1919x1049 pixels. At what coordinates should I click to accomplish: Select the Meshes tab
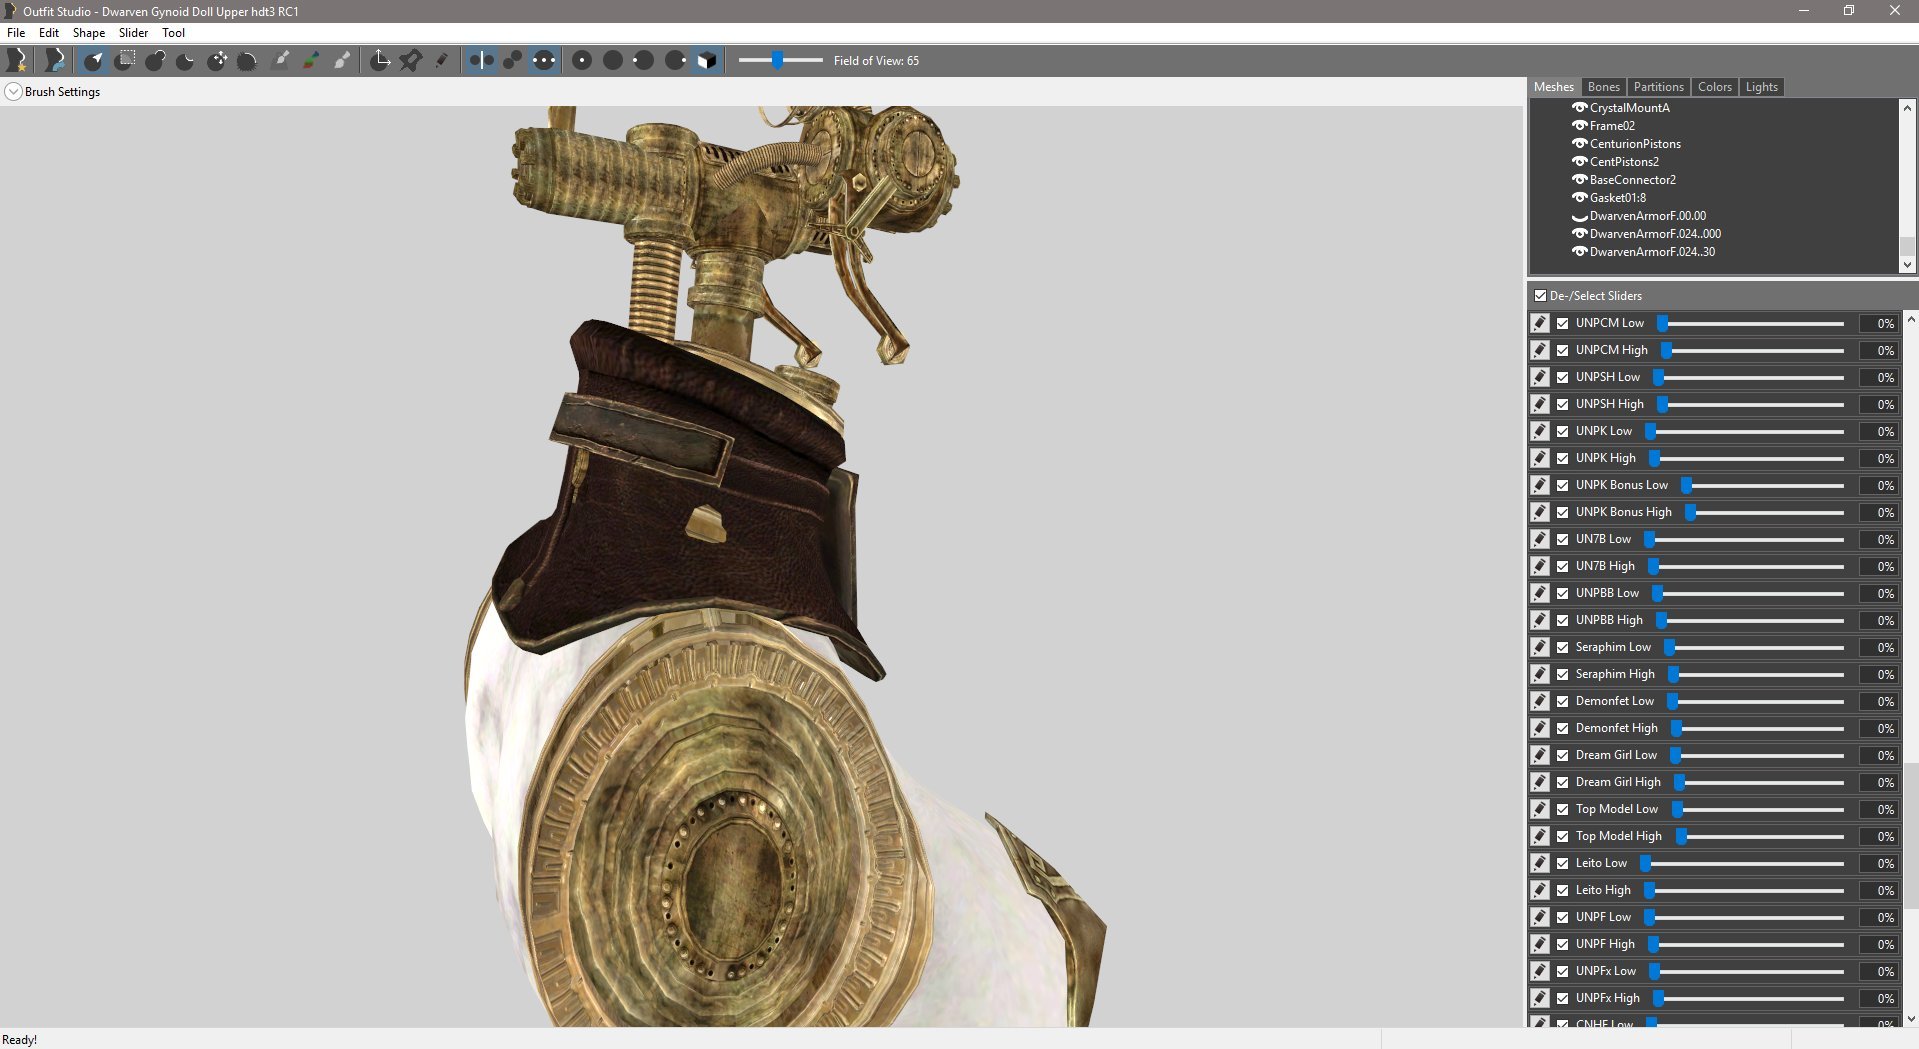1553,87
